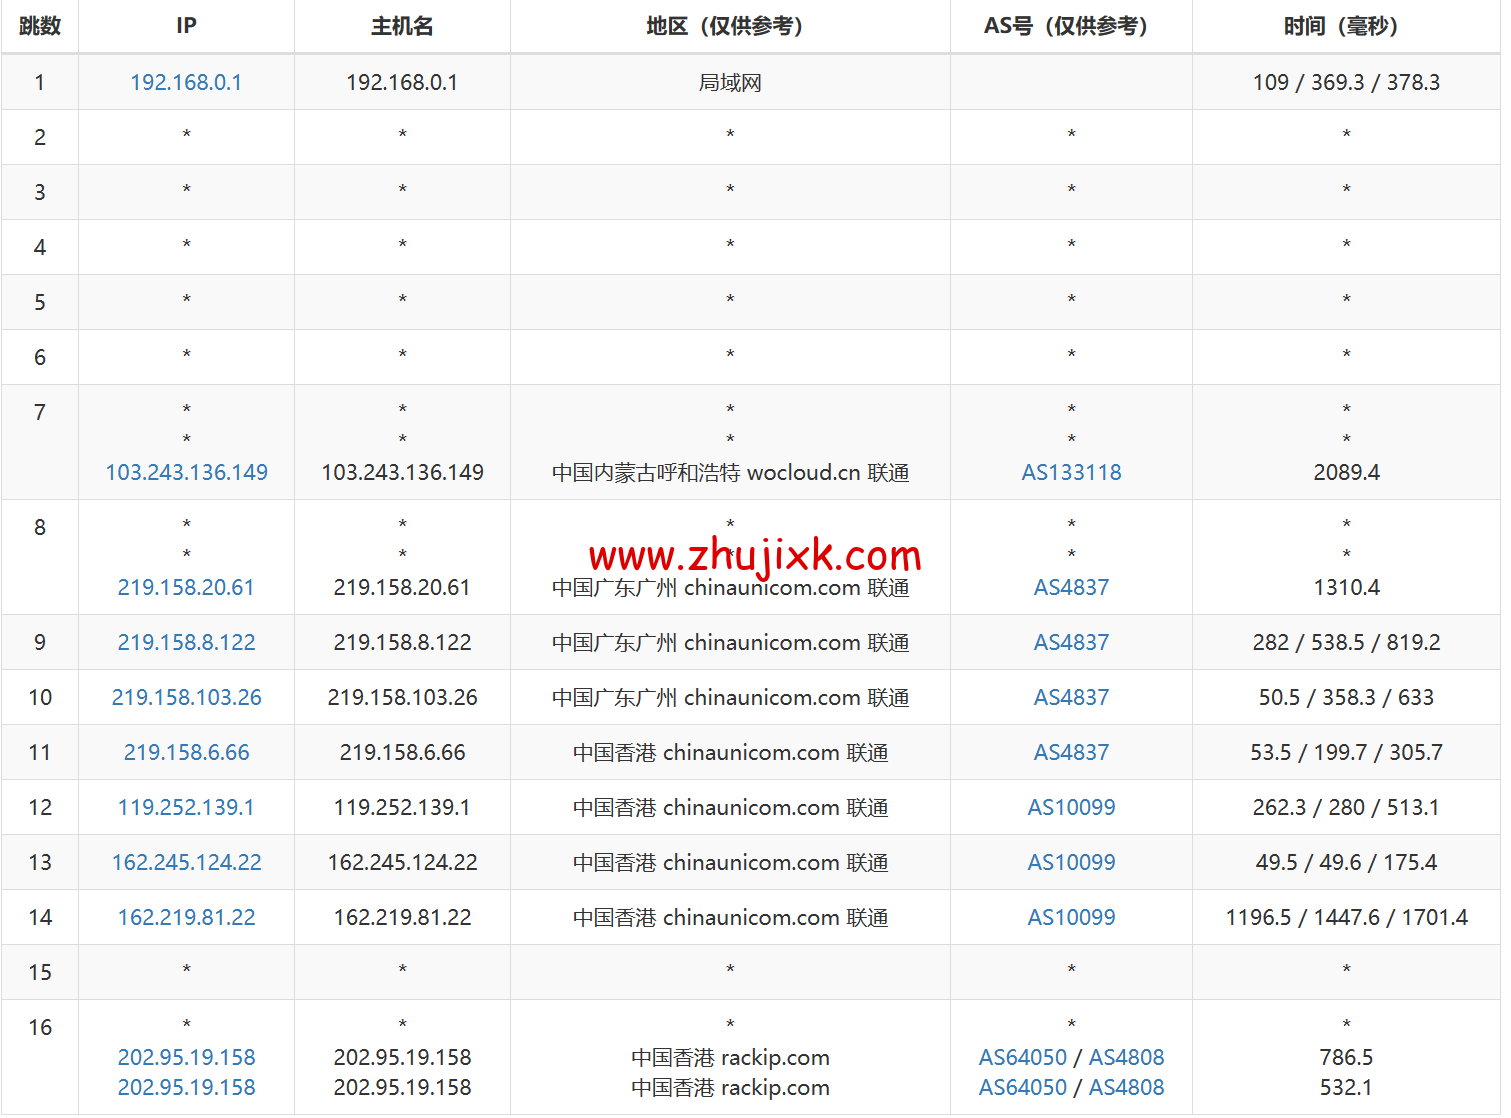Open AS4837 link on hop 11
The height and width of the screenshot is (1118, 1511).
coord(1071,752)
